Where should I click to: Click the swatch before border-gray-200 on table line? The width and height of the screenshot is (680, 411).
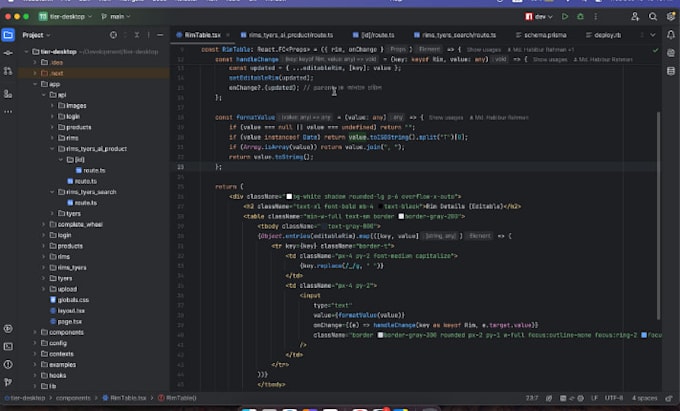[401, 216]
